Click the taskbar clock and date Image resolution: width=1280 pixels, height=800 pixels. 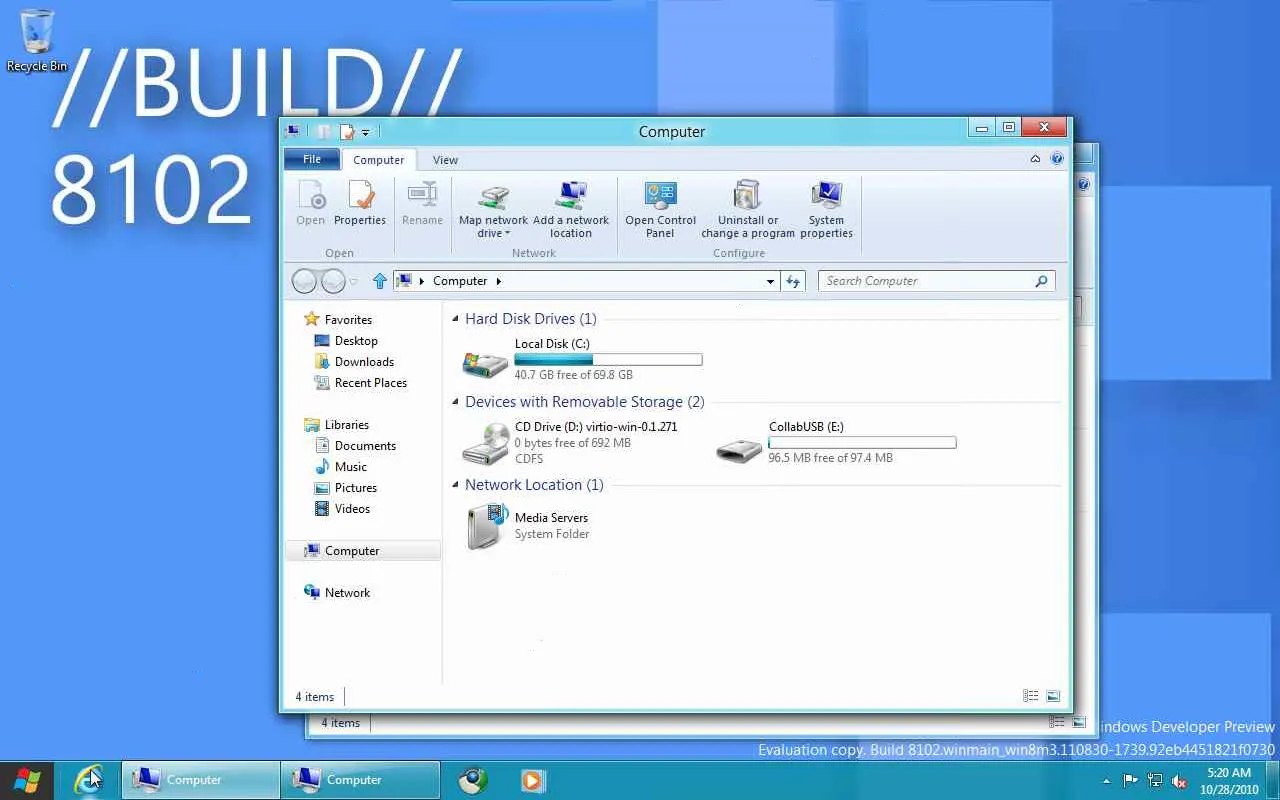[x=1229, y=780]
